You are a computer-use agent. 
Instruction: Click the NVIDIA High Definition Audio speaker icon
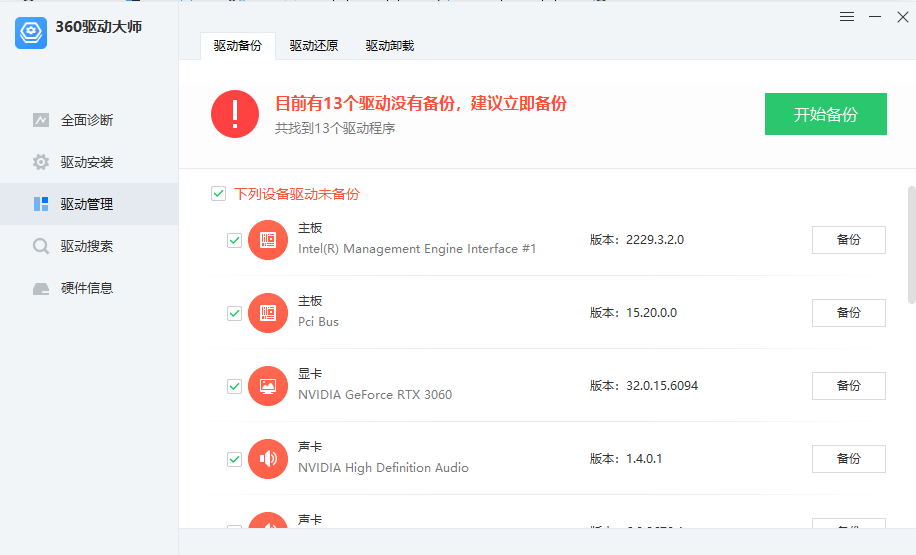268,459
